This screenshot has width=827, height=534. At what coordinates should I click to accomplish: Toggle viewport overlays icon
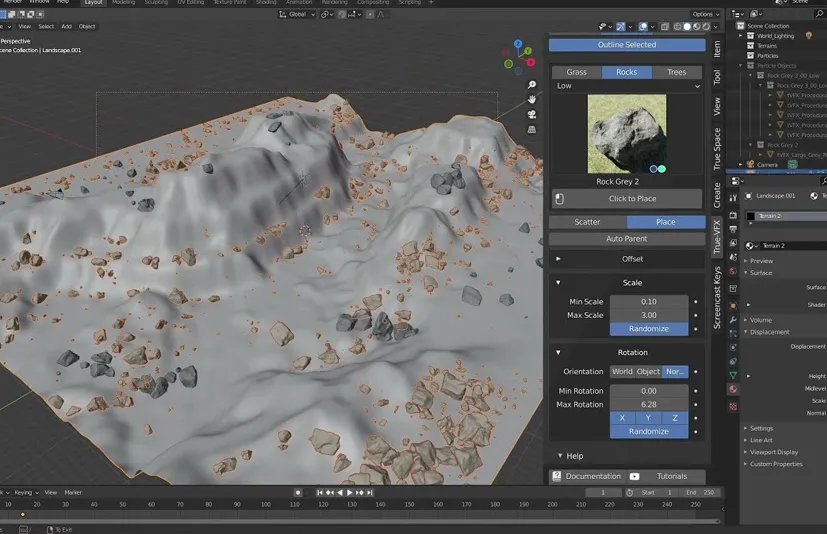[643, 26]
